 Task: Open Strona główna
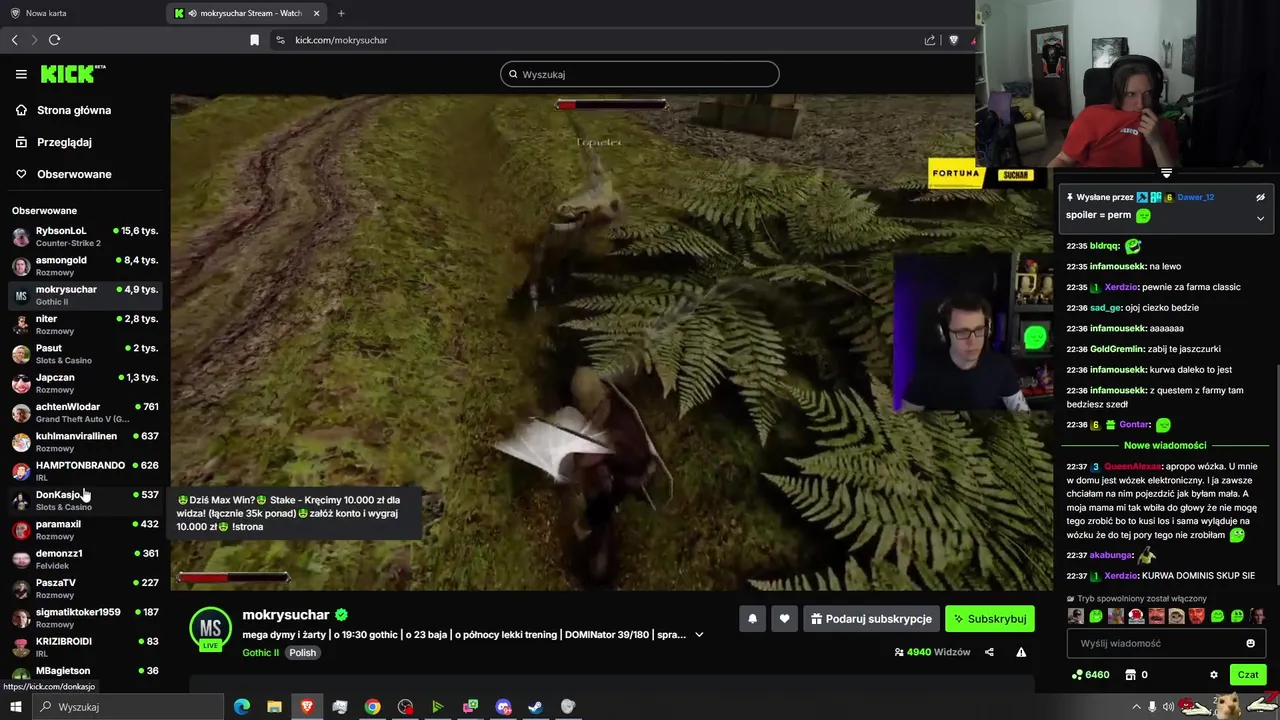pyautogui.click(x=74, y=110)
